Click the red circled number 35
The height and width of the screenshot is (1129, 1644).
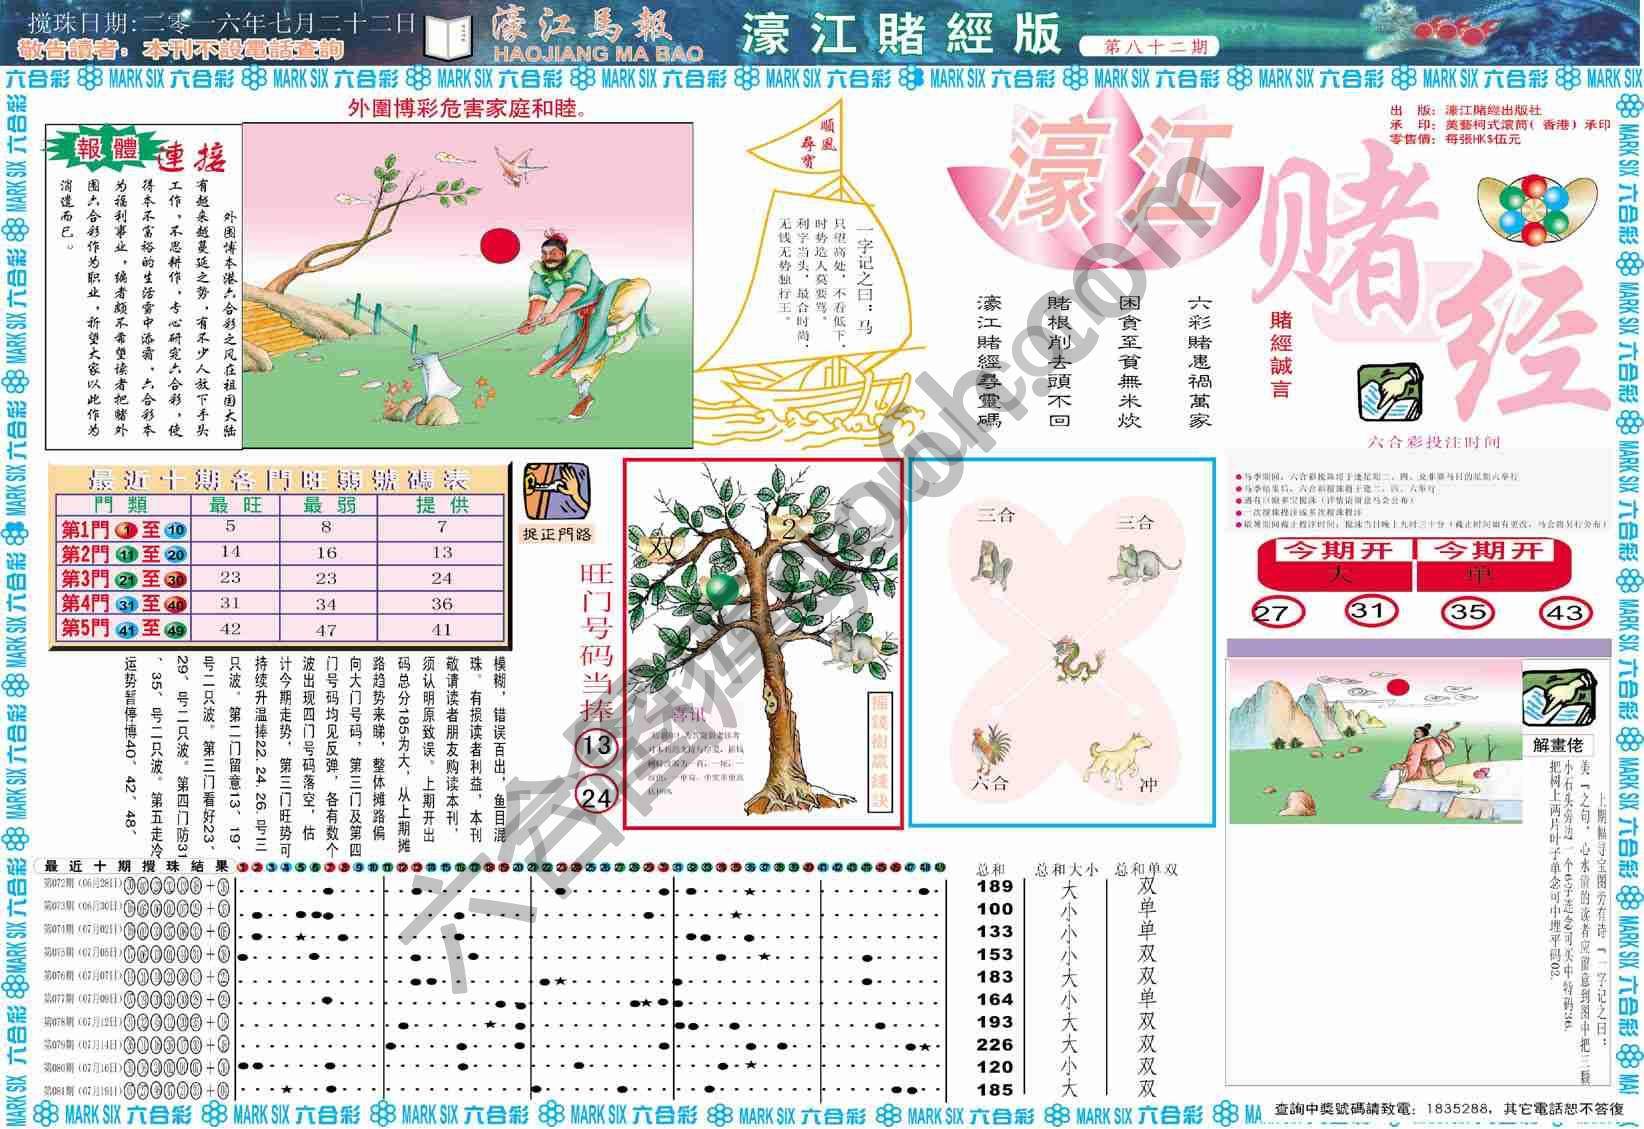1468,611
